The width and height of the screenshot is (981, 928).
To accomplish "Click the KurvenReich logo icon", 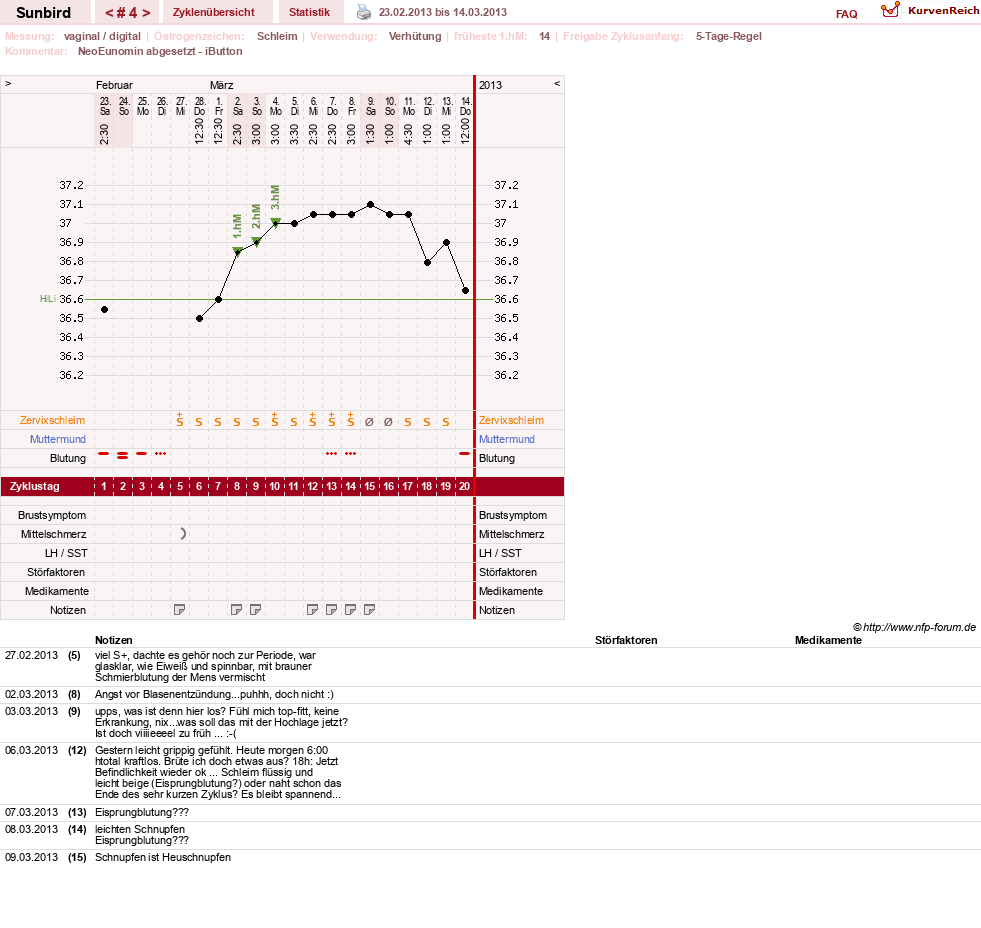I will tap(890, 10).
